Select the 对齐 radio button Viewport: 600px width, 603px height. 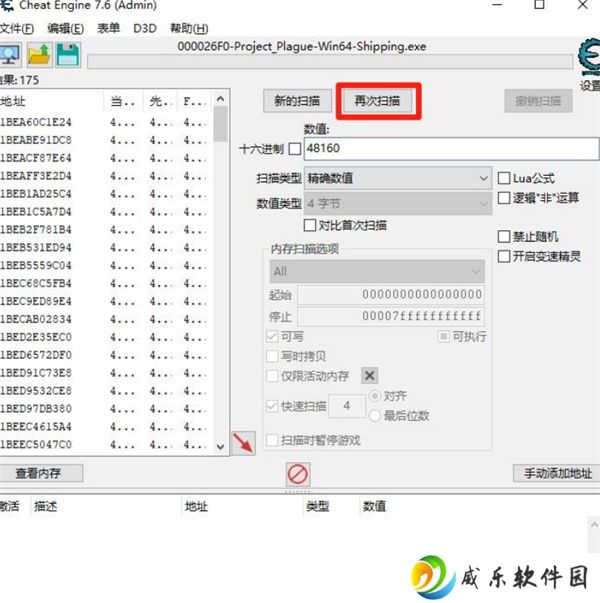tap(375, 396)
